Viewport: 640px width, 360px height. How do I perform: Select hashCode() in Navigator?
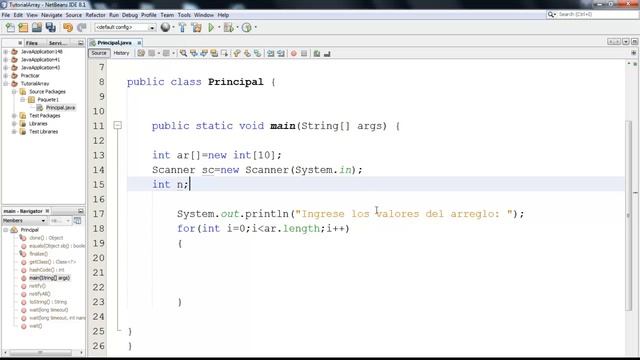tap(47, 270)
